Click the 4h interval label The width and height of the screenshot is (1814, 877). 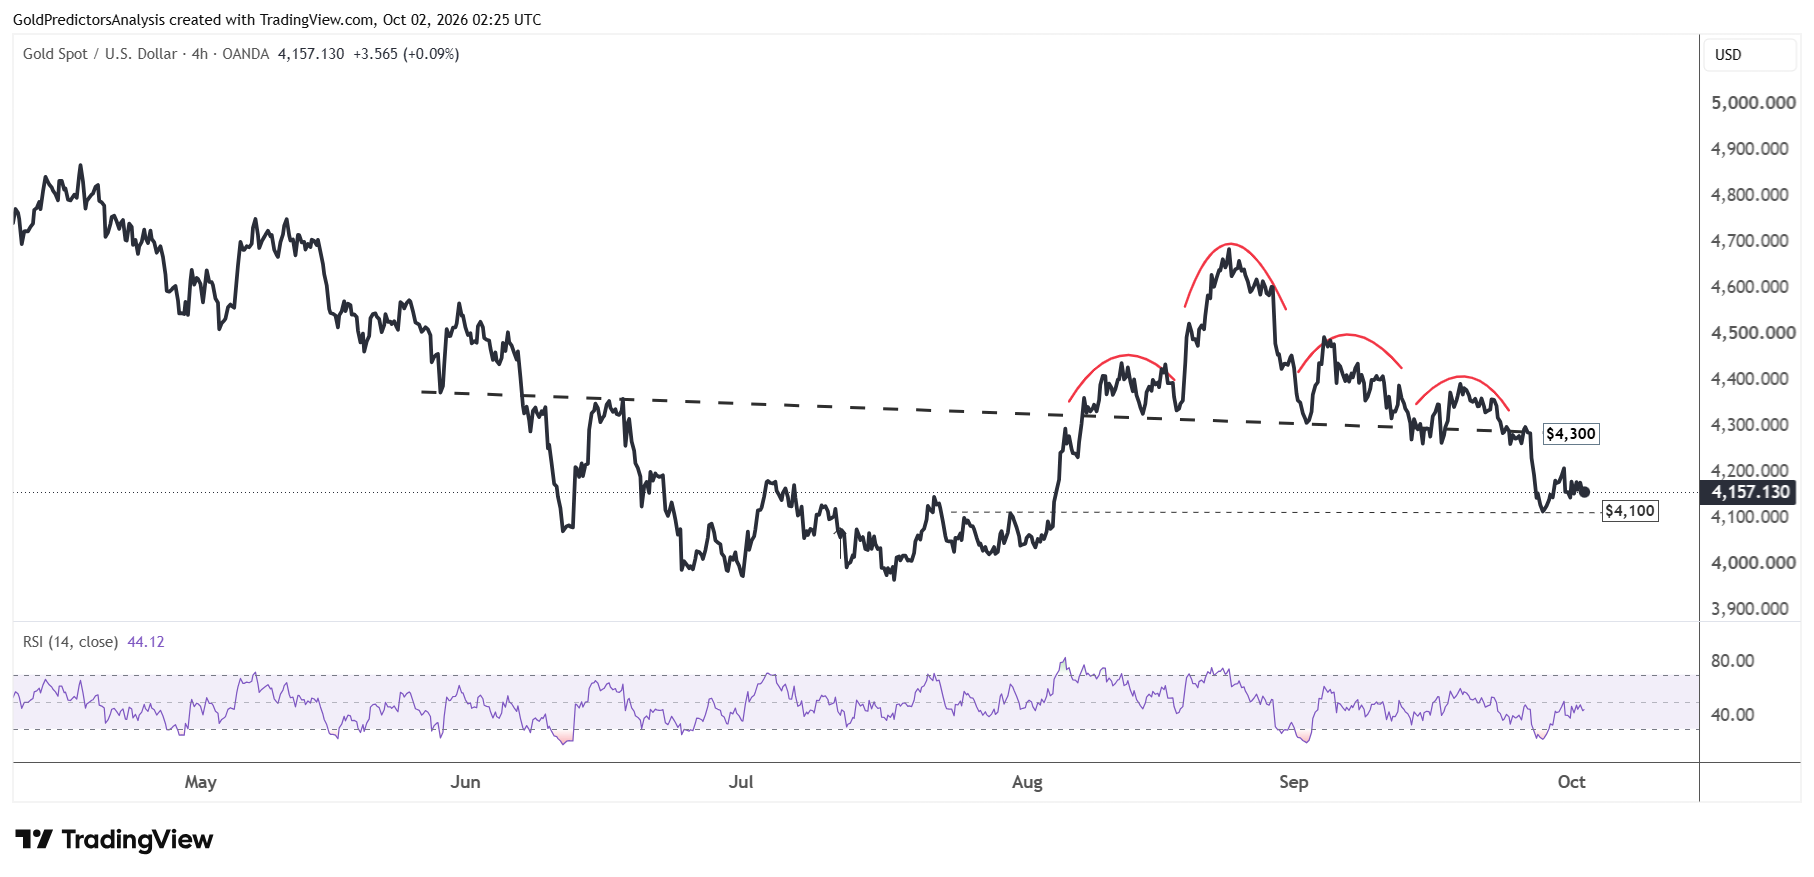click(x=200, y=54)
